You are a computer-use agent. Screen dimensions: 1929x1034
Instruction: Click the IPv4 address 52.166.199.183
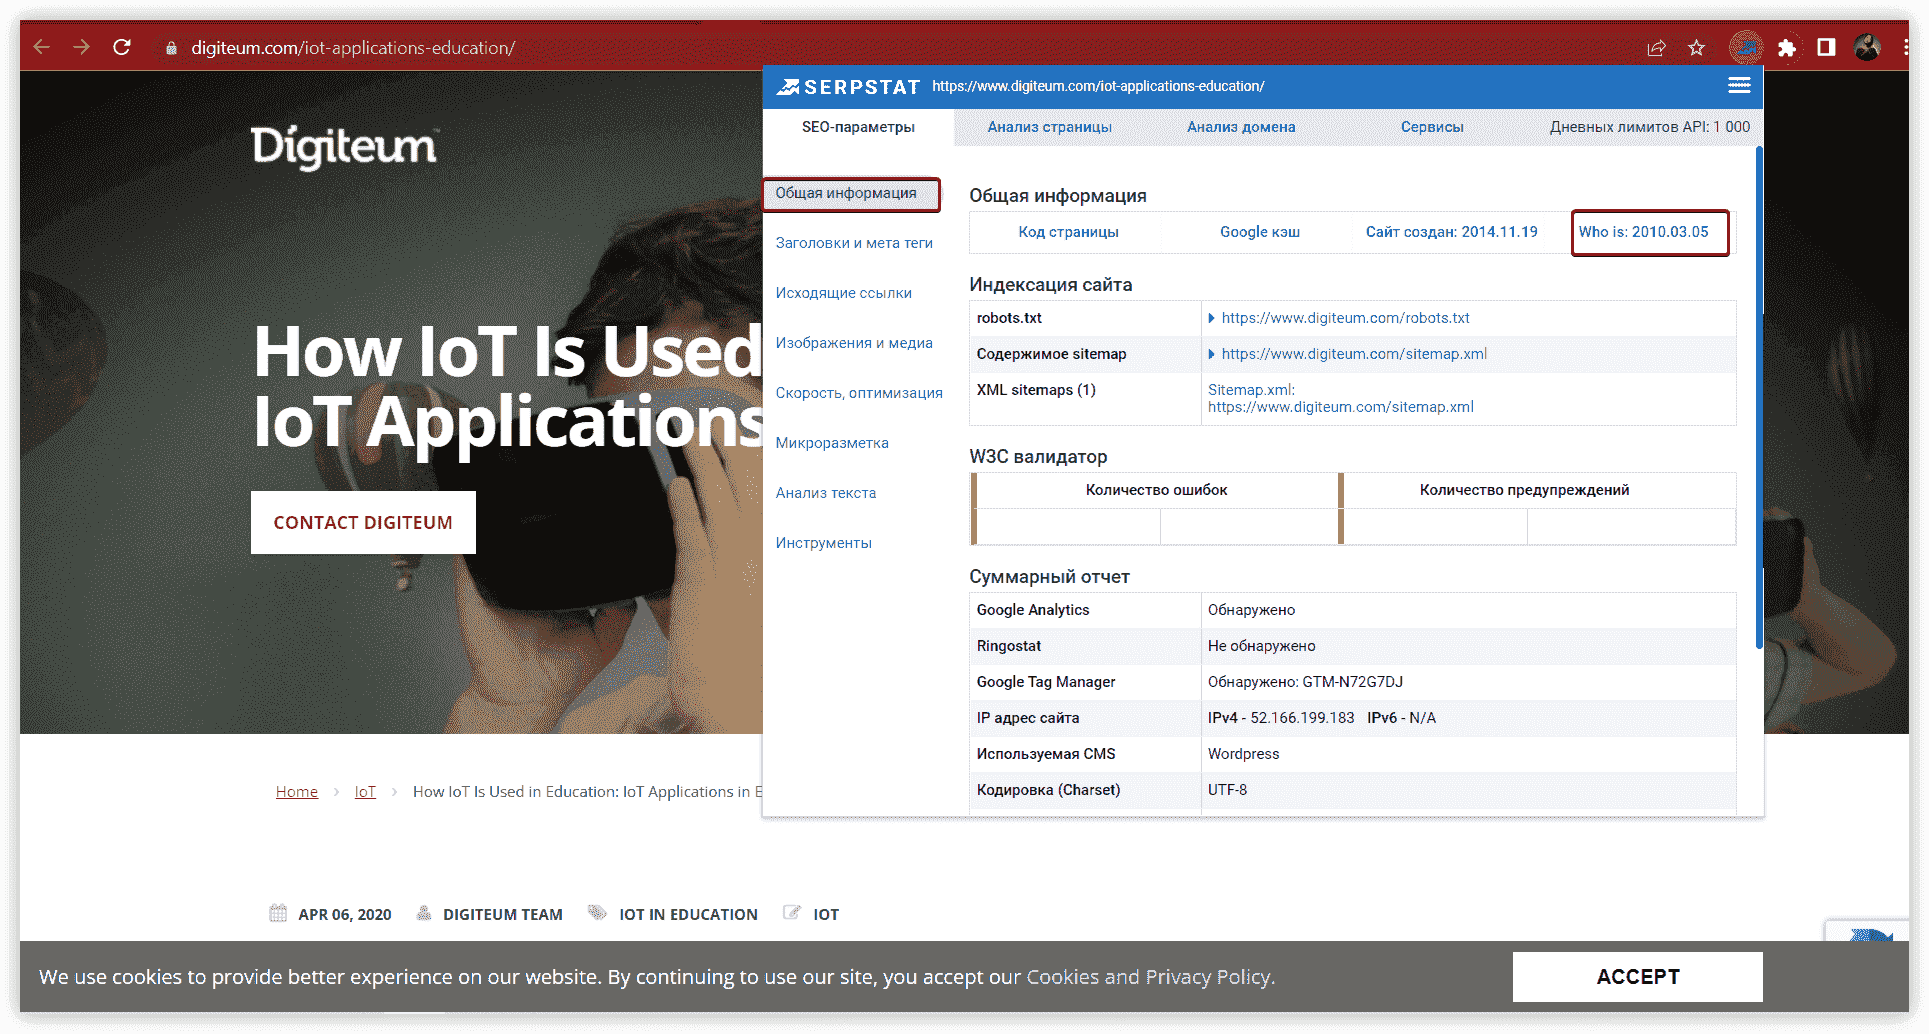(1302, 718)
